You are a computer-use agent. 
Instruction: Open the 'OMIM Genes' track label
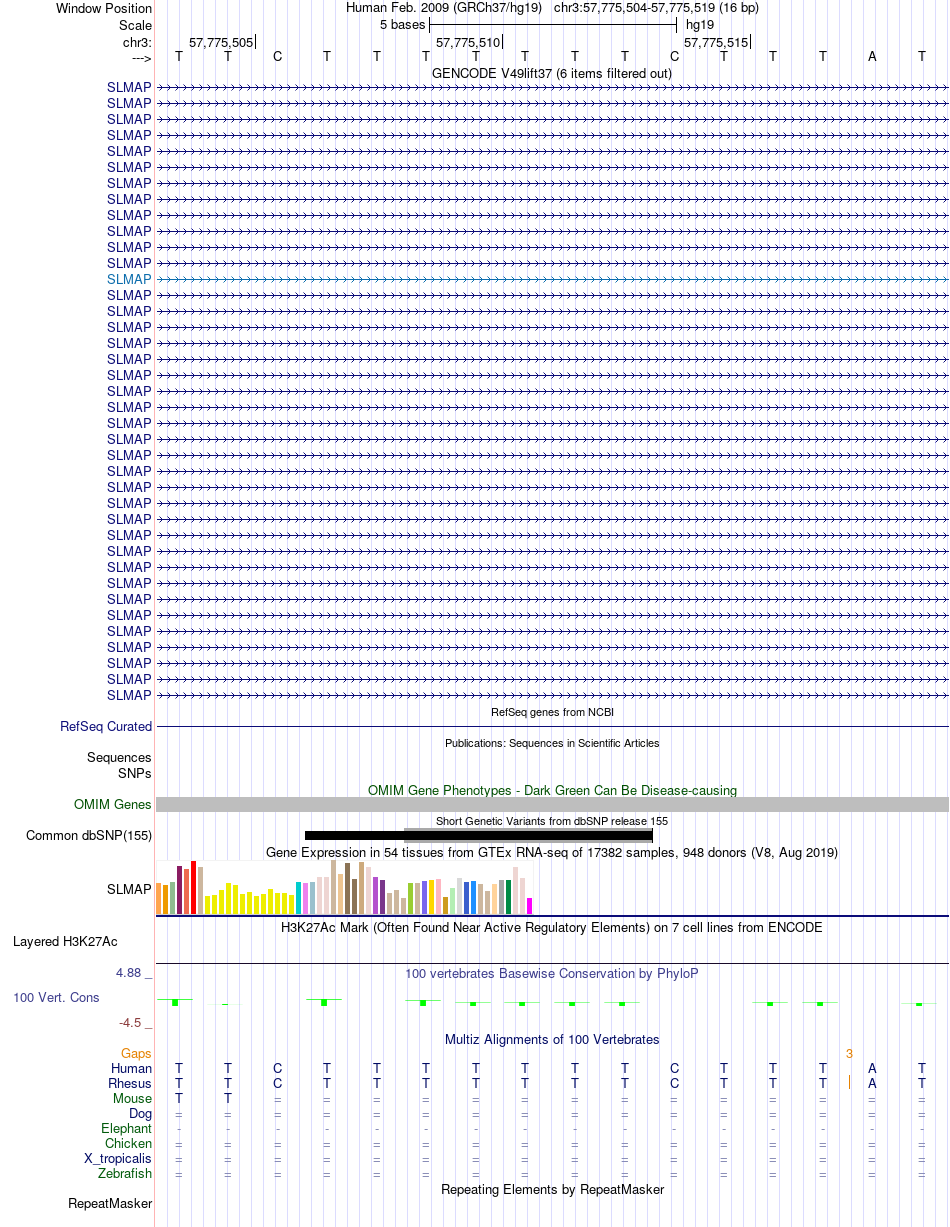pyautogui.click(x=113, y=804)
